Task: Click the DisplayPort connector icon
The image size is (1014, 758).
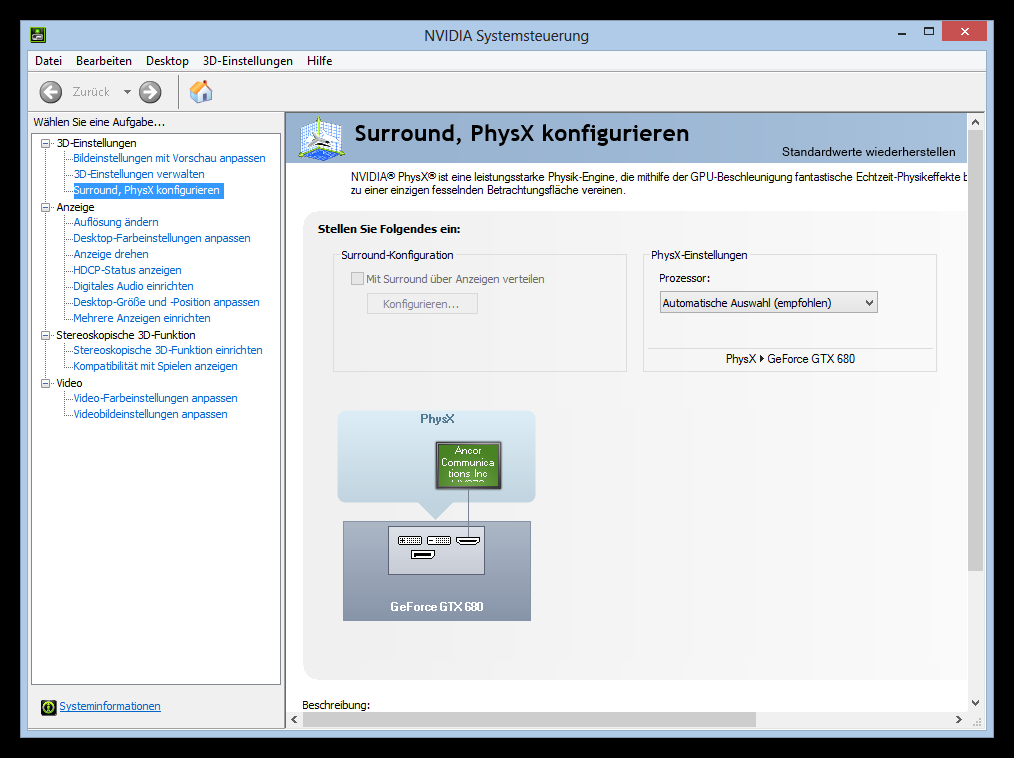Action: [x=423, y=555]
